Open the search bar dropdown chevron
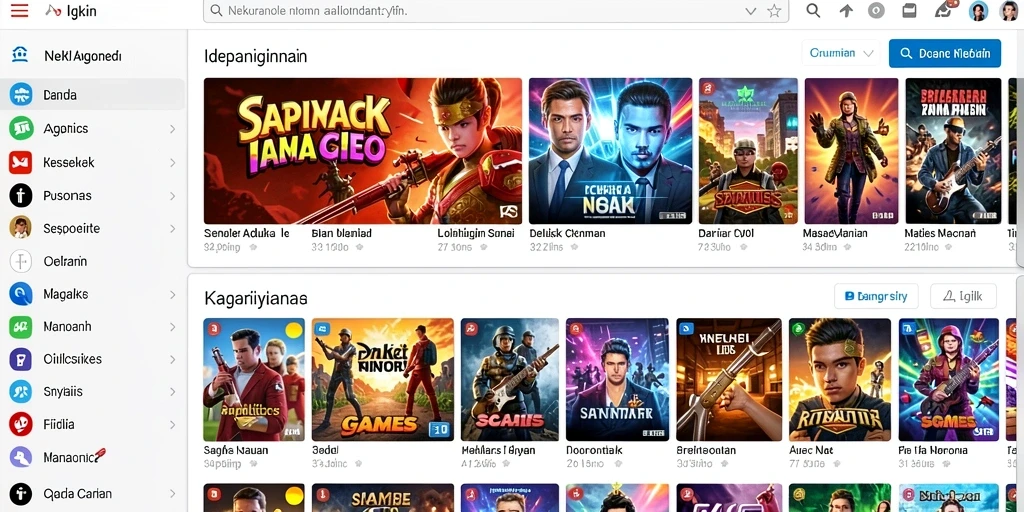The width and height of the screenshot is (1024, 512). click(751, 11)
